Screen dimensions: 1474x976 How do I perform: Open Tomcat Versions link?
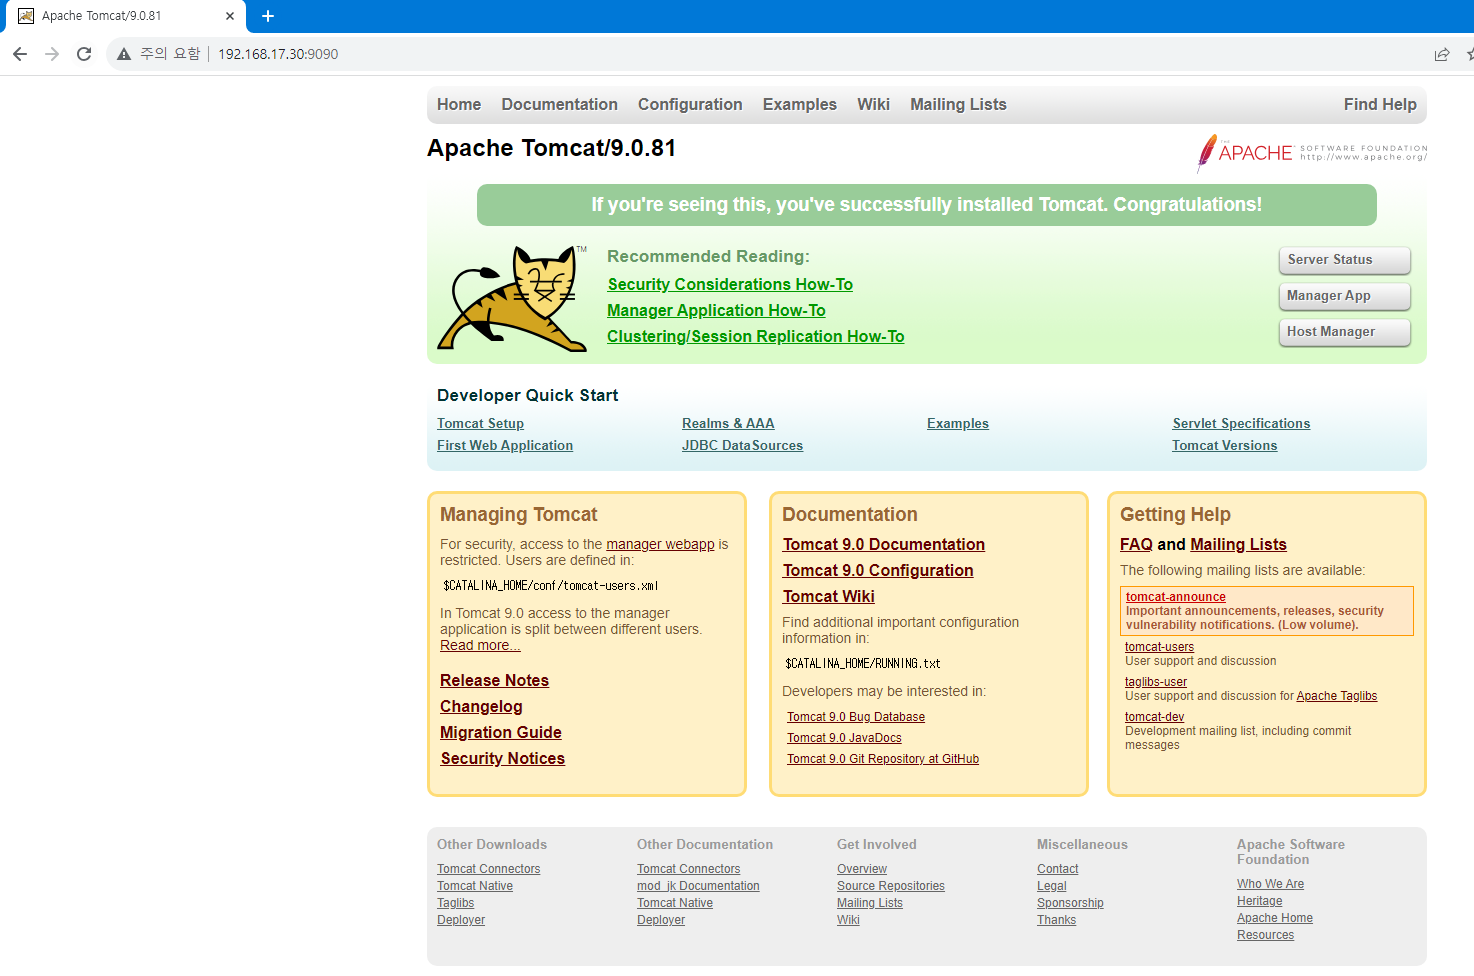[x=1224, y=446]
